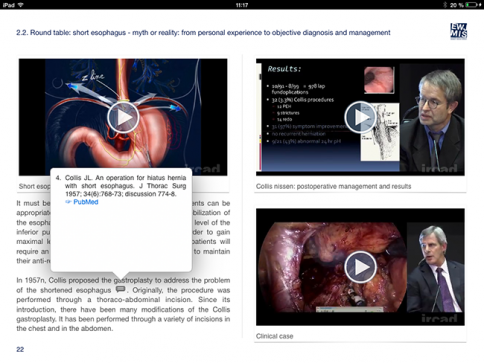Tap the Collis nissen postoperative management caption
This screenshot has height=363, width=484.
click(333, 186)
